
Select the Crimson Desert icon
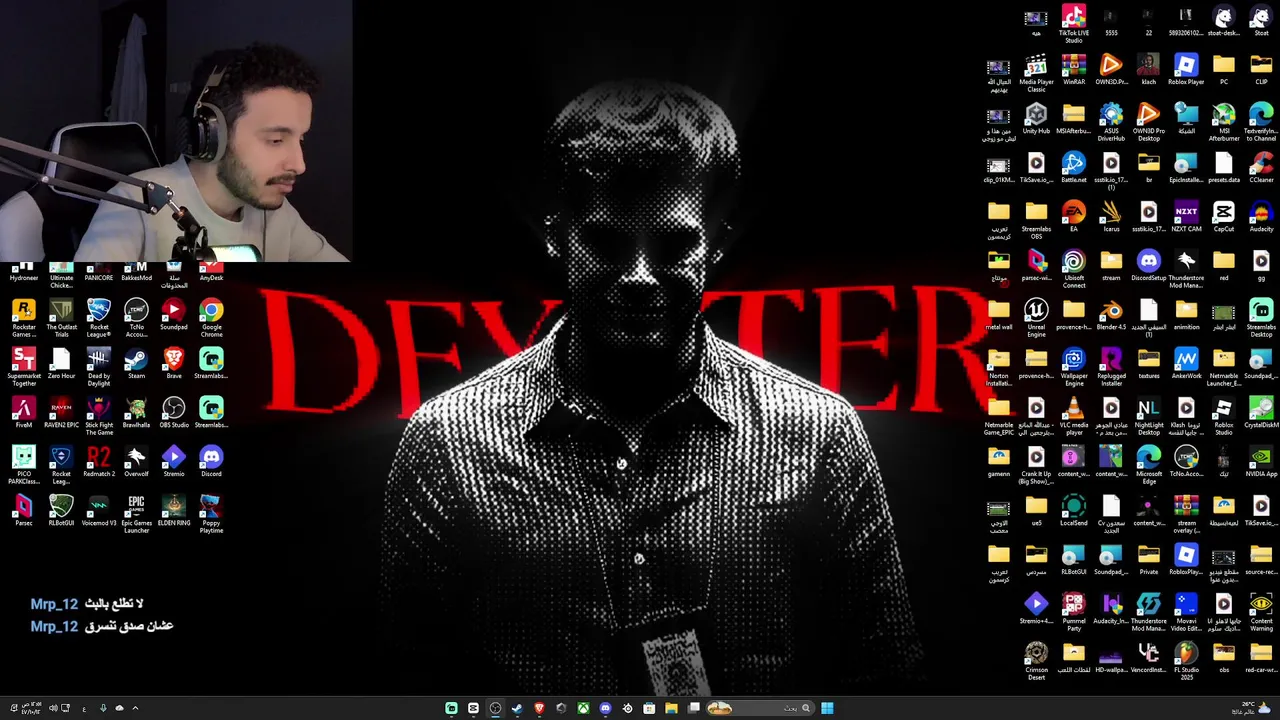[x=1036, y=661]
